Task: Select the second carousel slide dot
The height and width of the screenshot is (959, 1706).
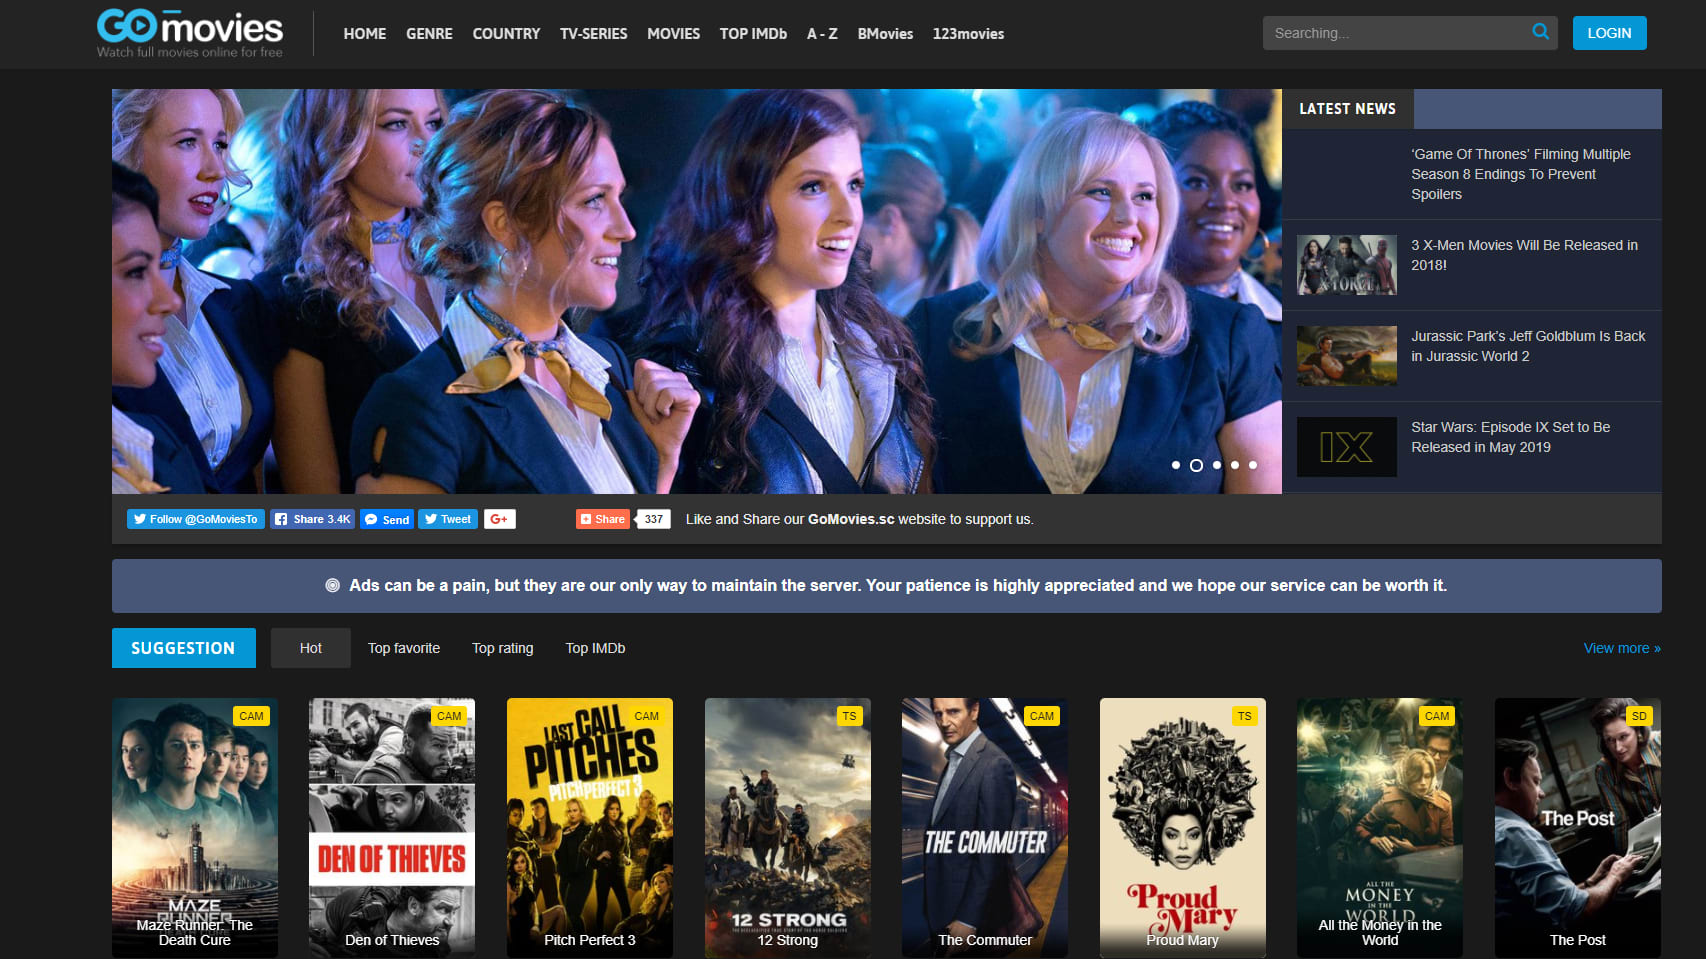Action: (x=1196, y=465)
